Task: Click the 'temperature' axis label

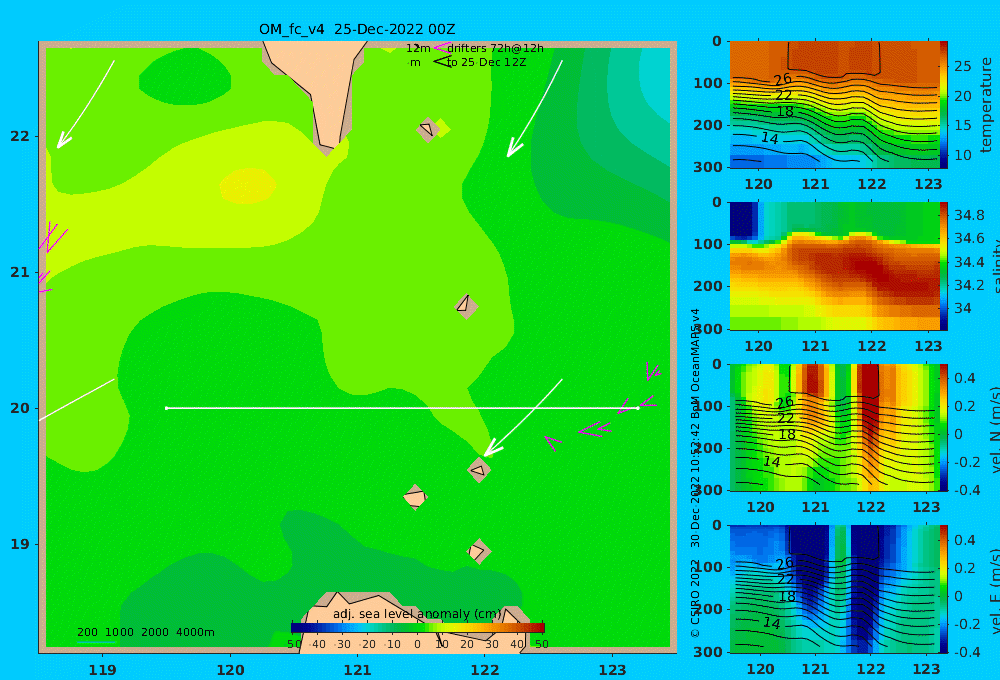Action: pos(986,105)
